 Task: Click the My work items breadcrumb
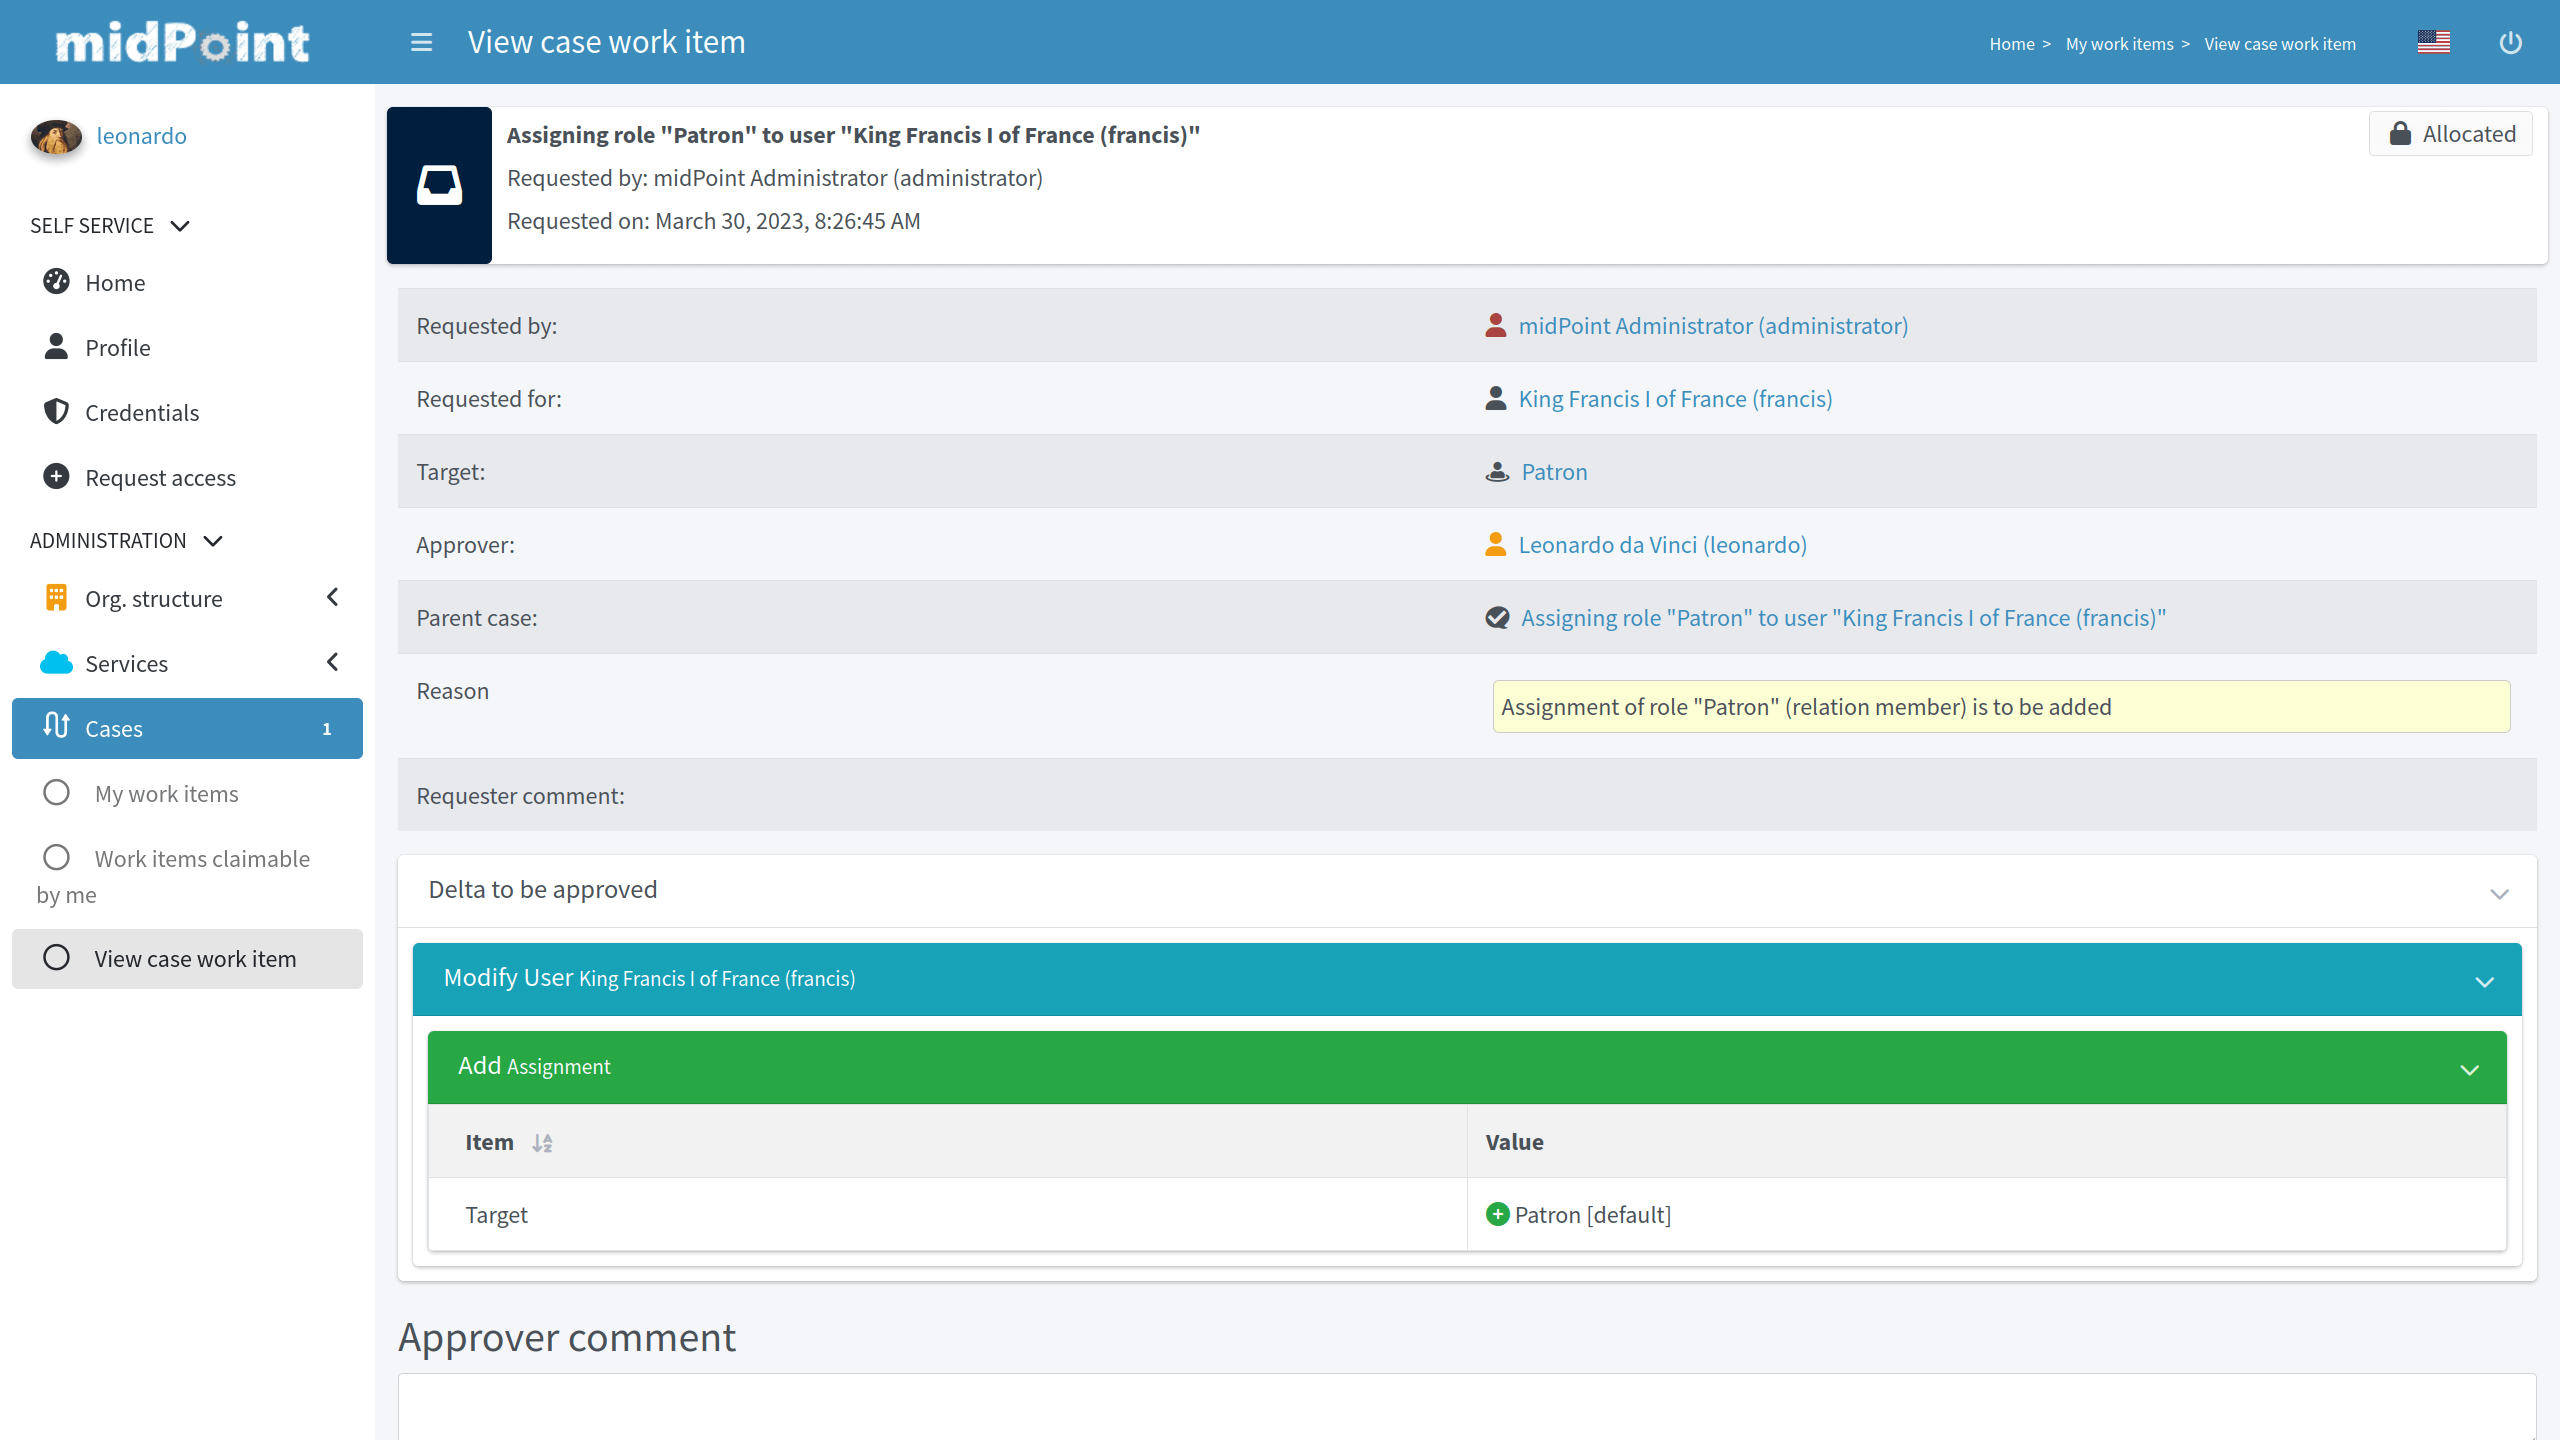click(x=2119, y=44)
